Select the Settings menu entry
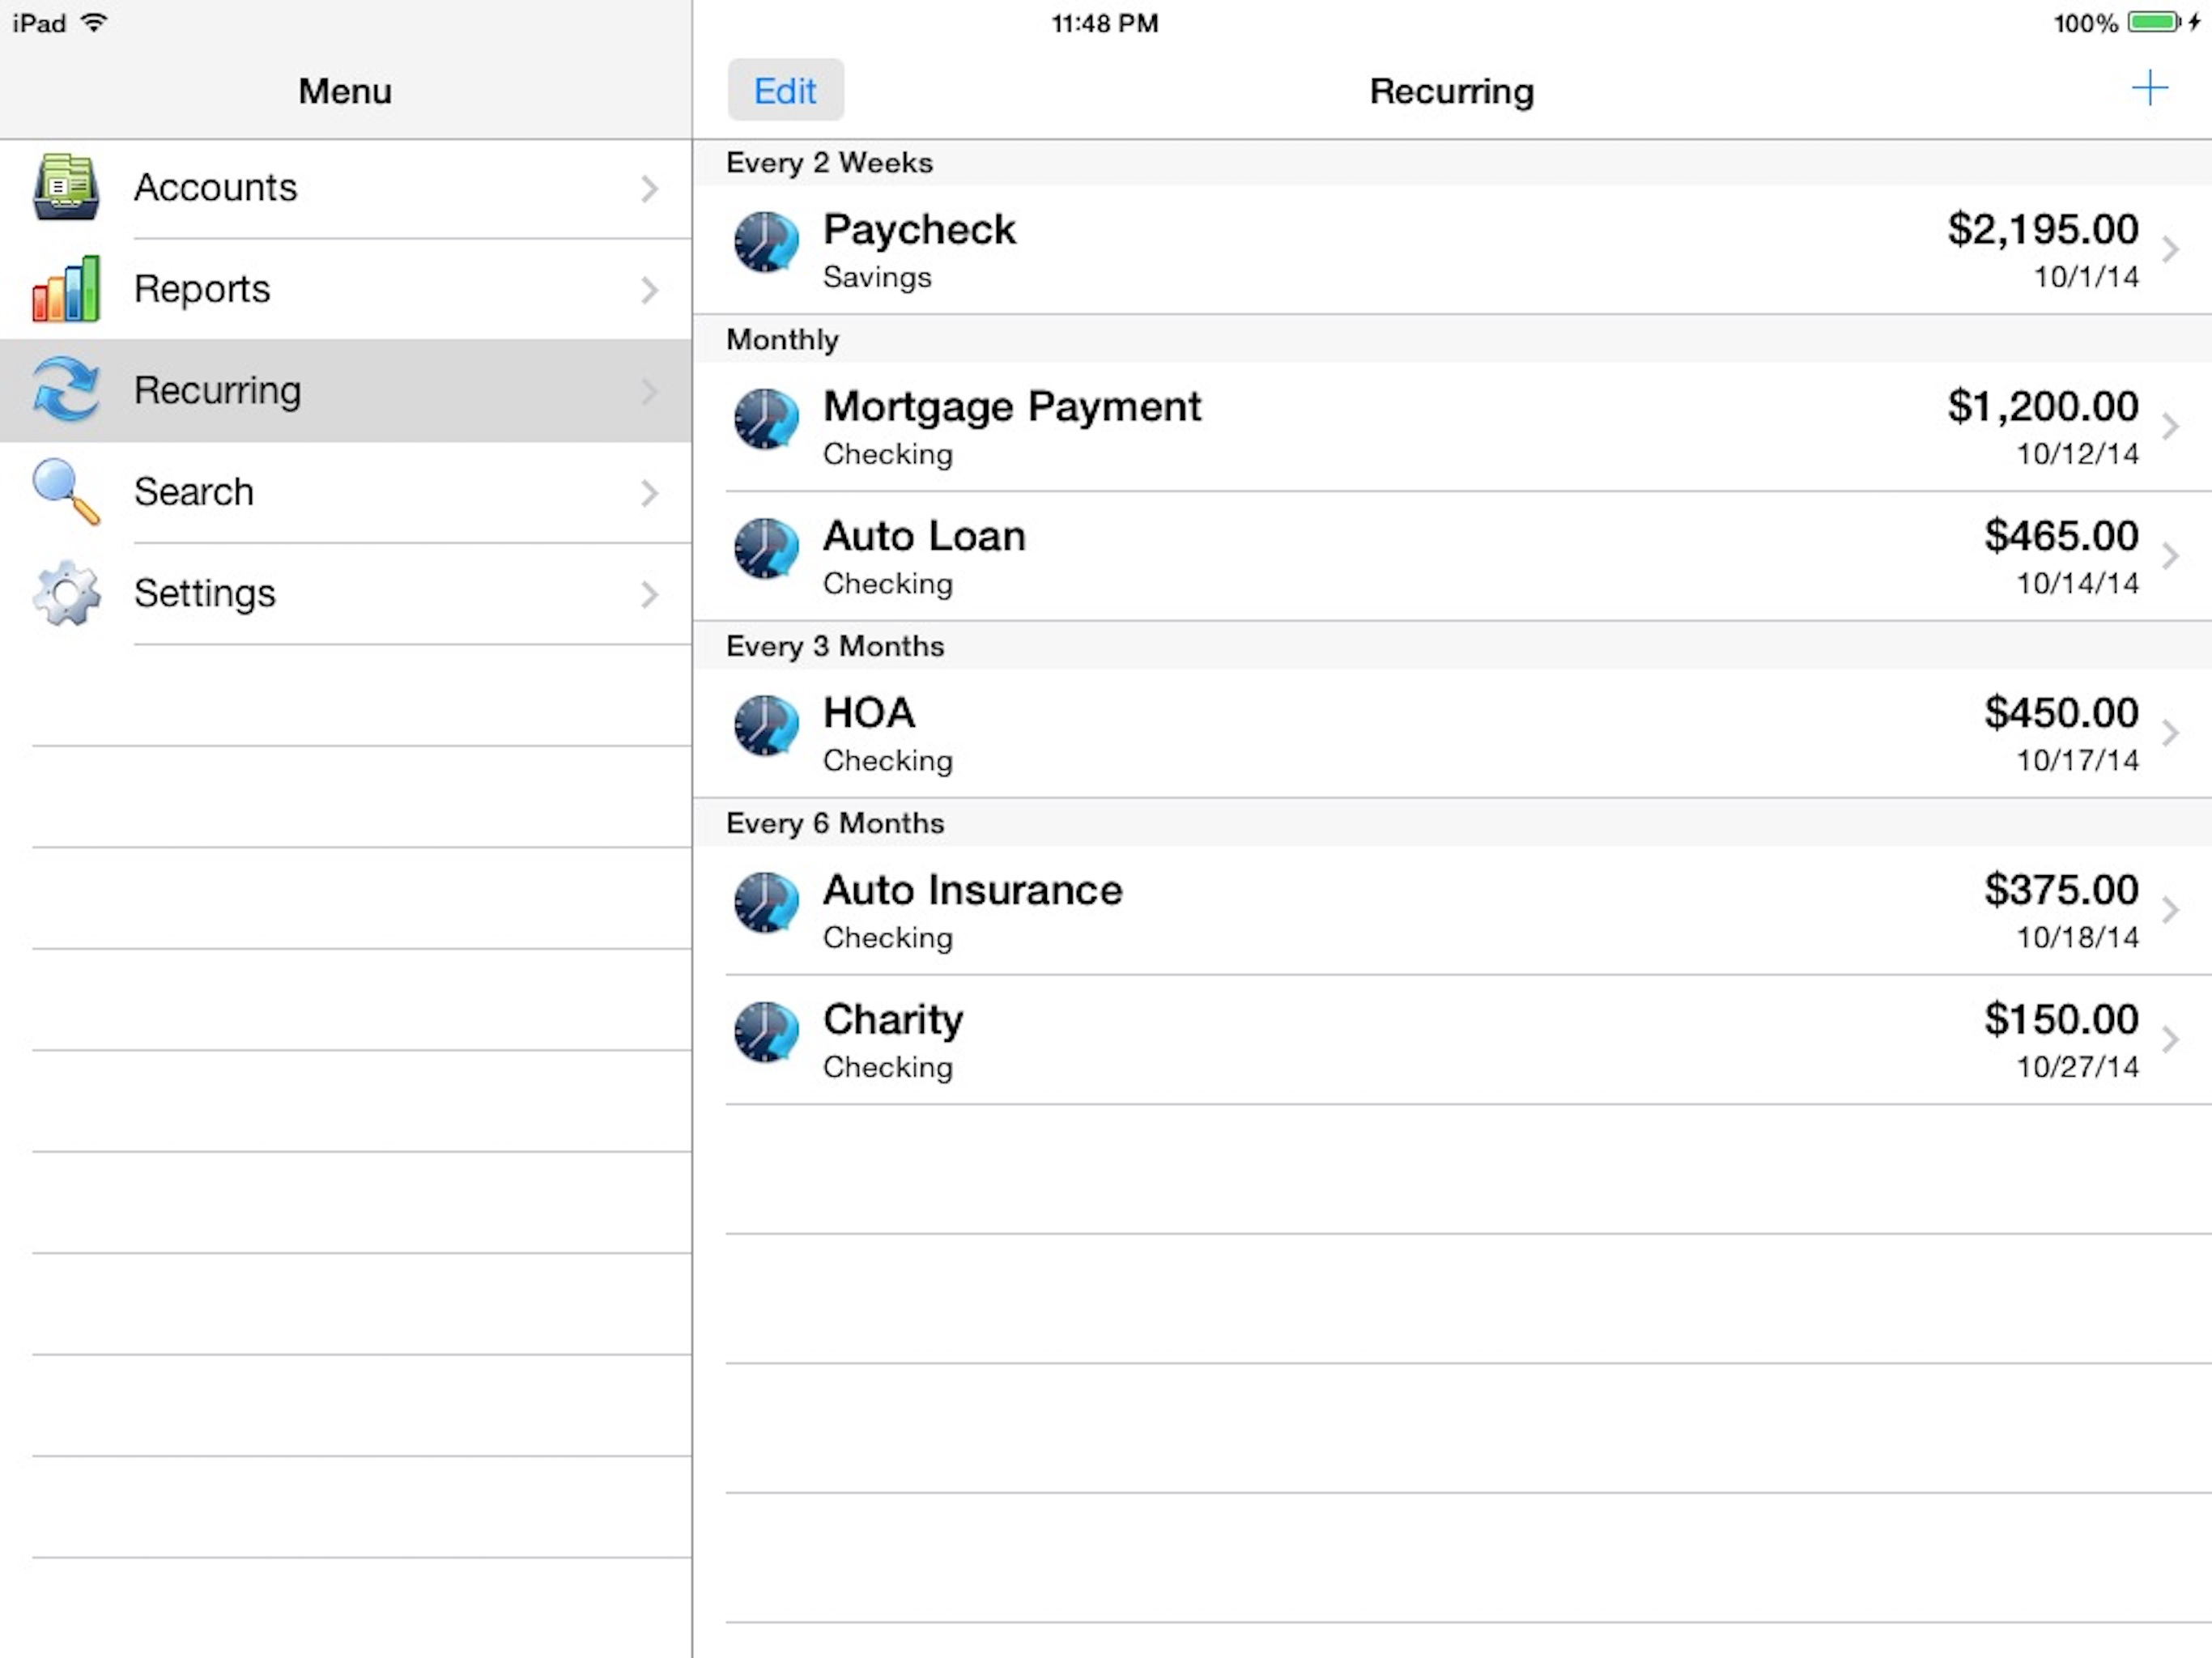Image resolution: width=2212 pixels, height=1658 pixels. [x=205, y=593]
